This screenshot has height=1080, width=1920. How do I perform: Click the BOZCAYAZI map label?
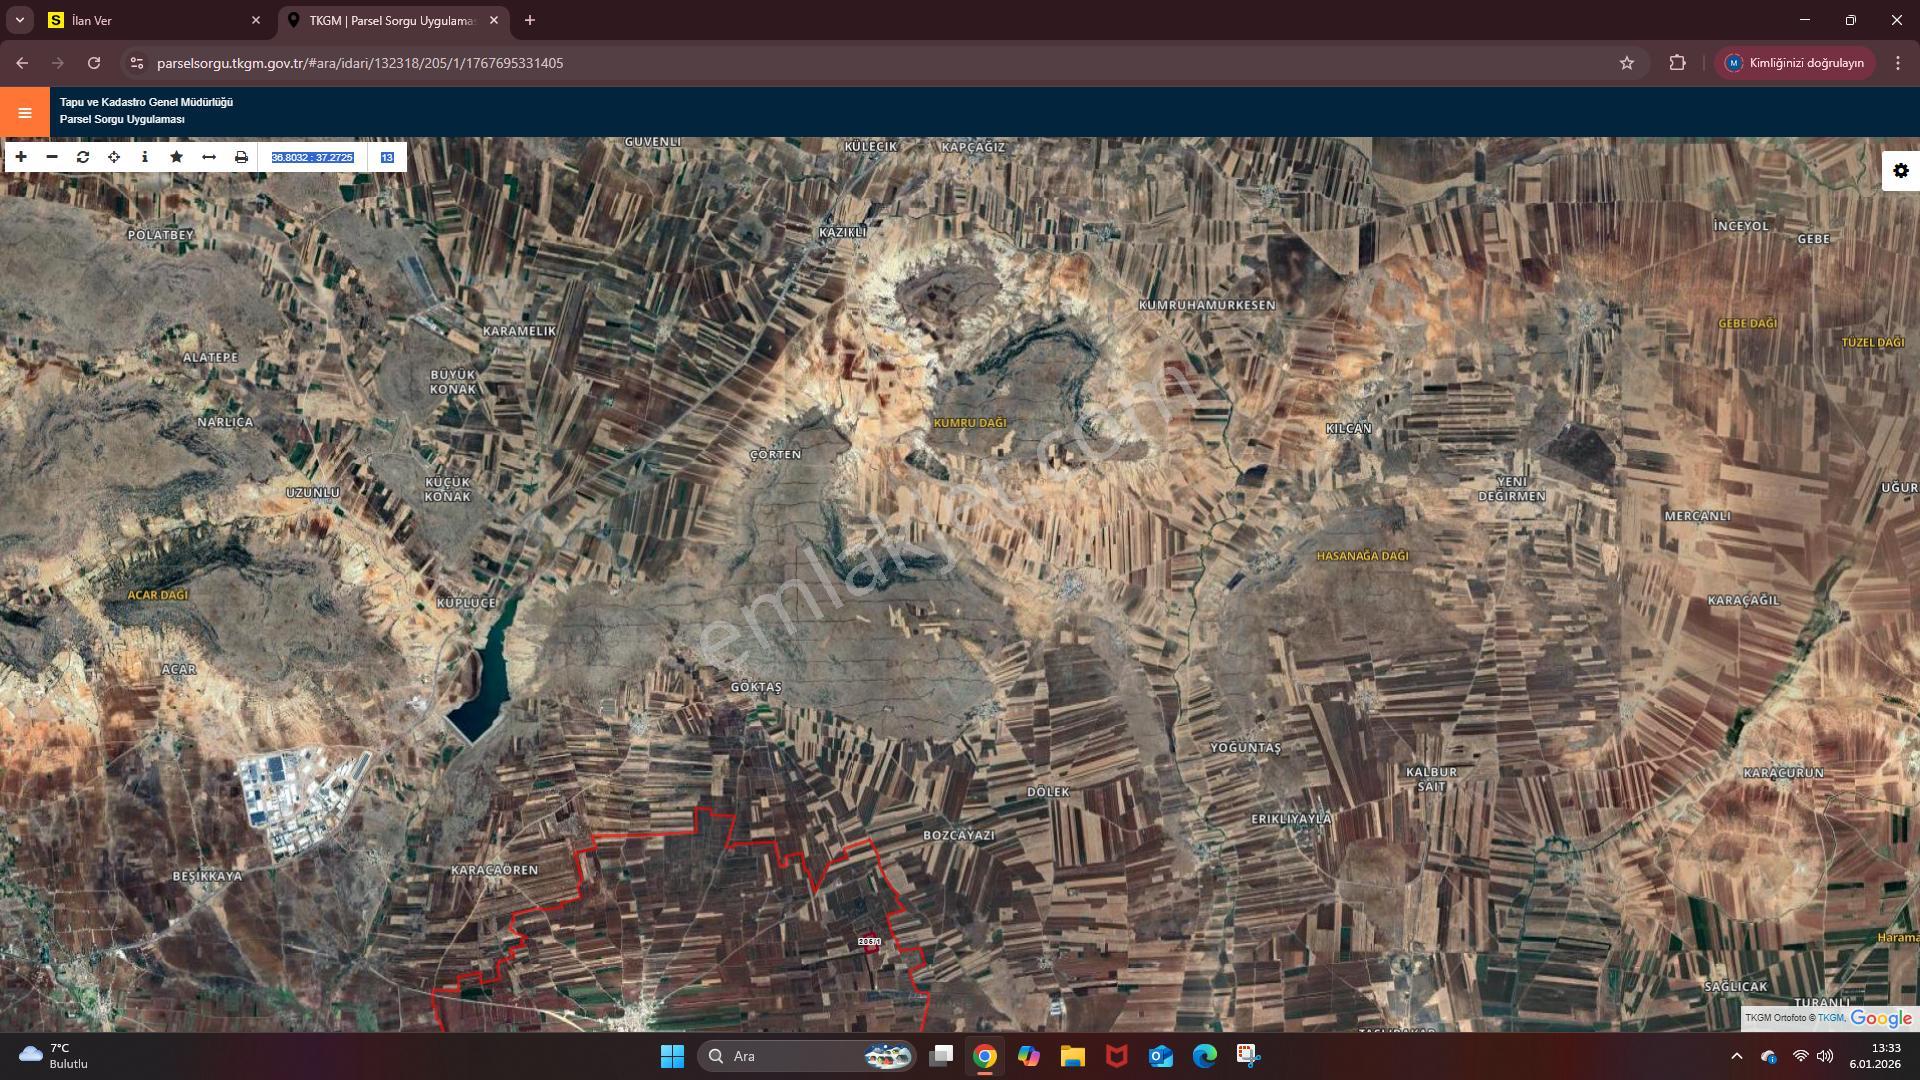959,835
